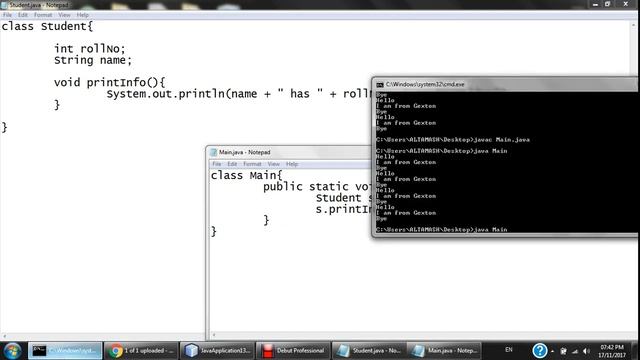This screenshot has width=640, height=360.
Task: Switch to Student.java Notepad taskbar button
Action: 369,351
